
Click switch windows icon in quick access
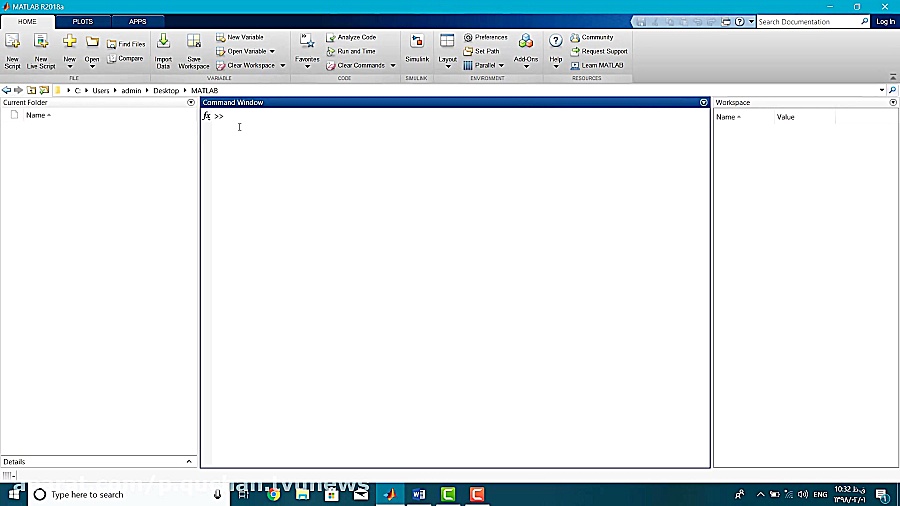(726, 22)
